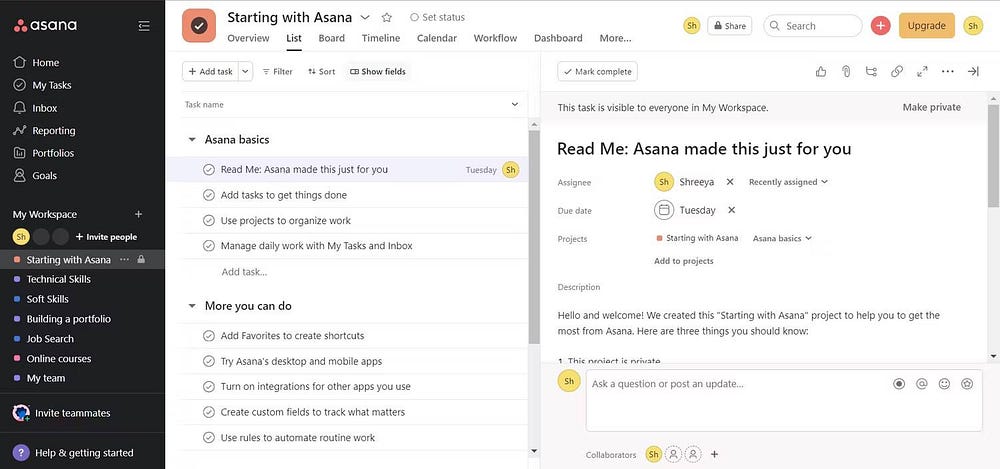This screenshot has width=1000, height=469.
Task: Open the Asana basics section dropdown
Action: point(783,238)
